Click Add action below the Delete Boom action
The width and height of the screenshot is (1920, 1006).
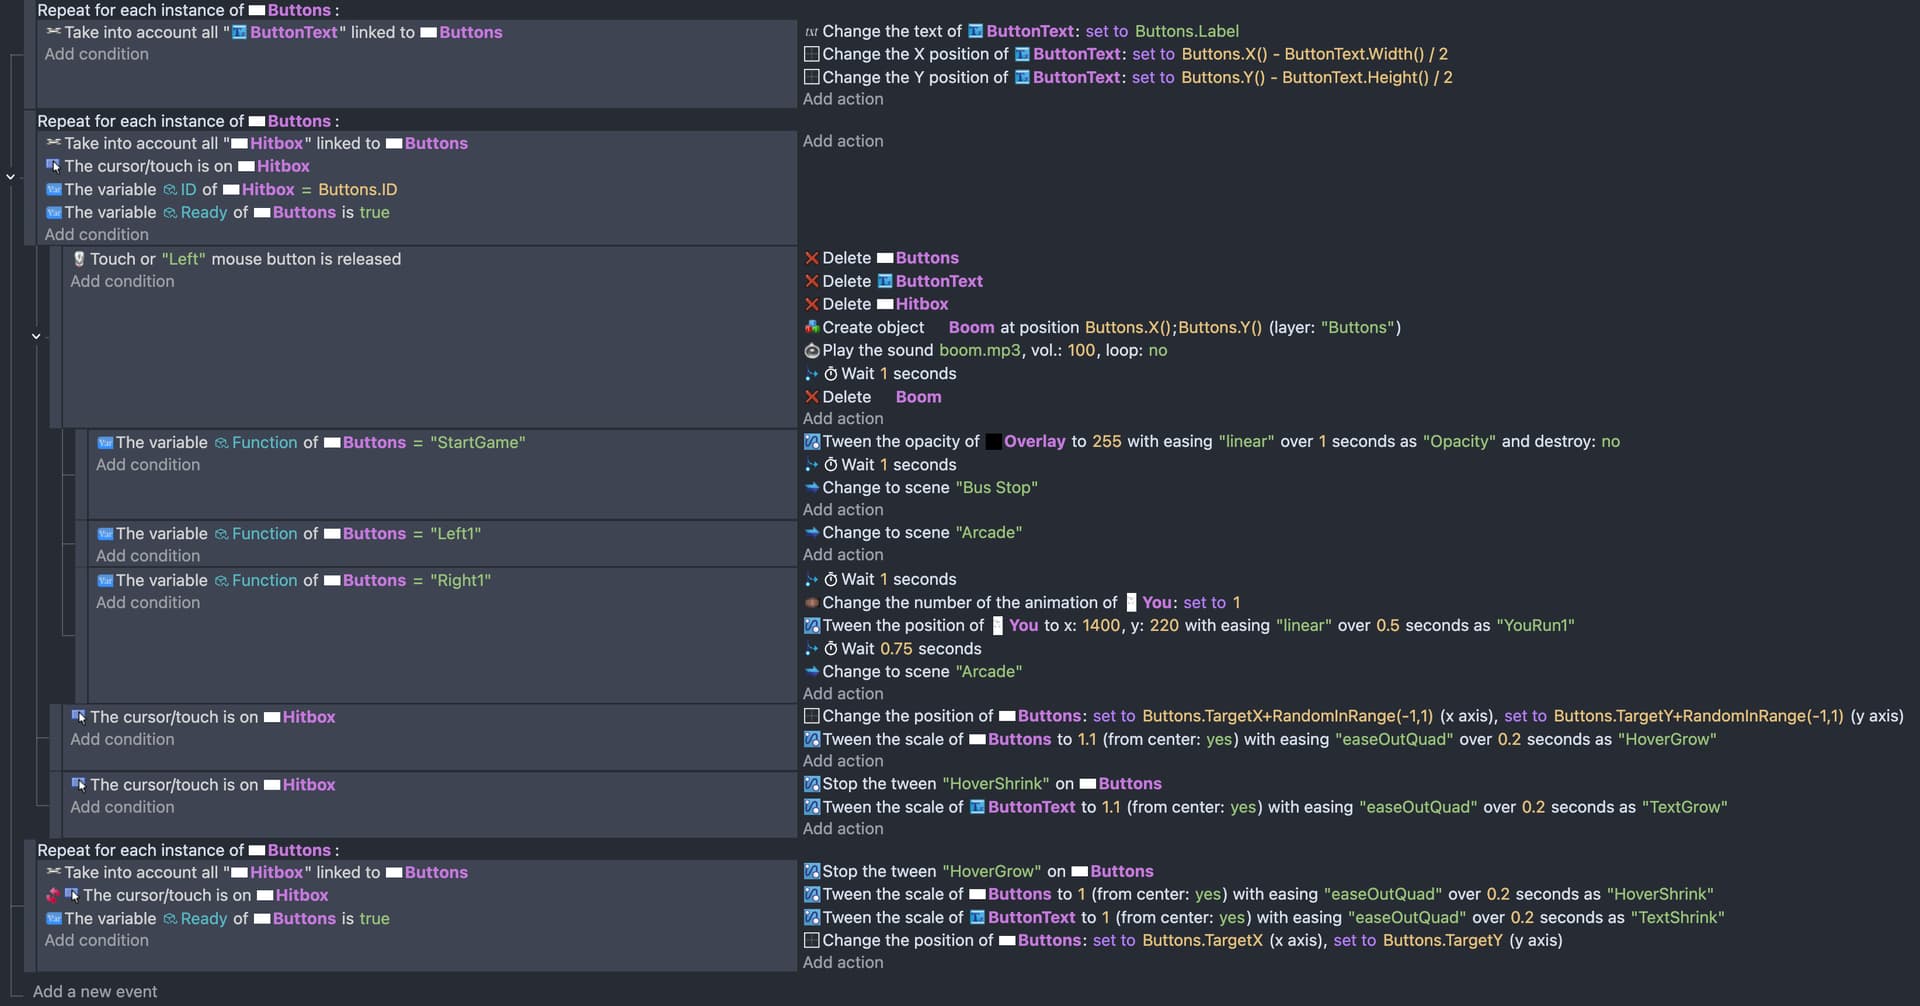pos(843,419)
